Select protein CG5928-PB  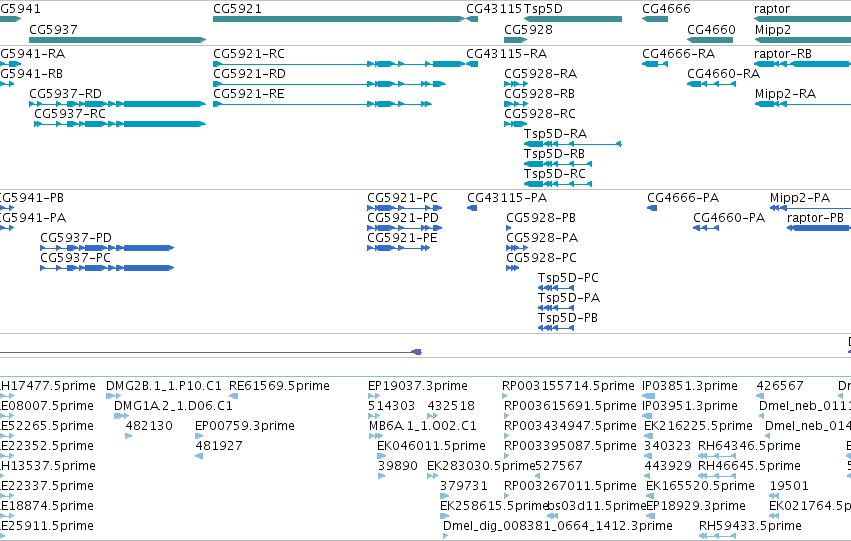click(509, 228)
